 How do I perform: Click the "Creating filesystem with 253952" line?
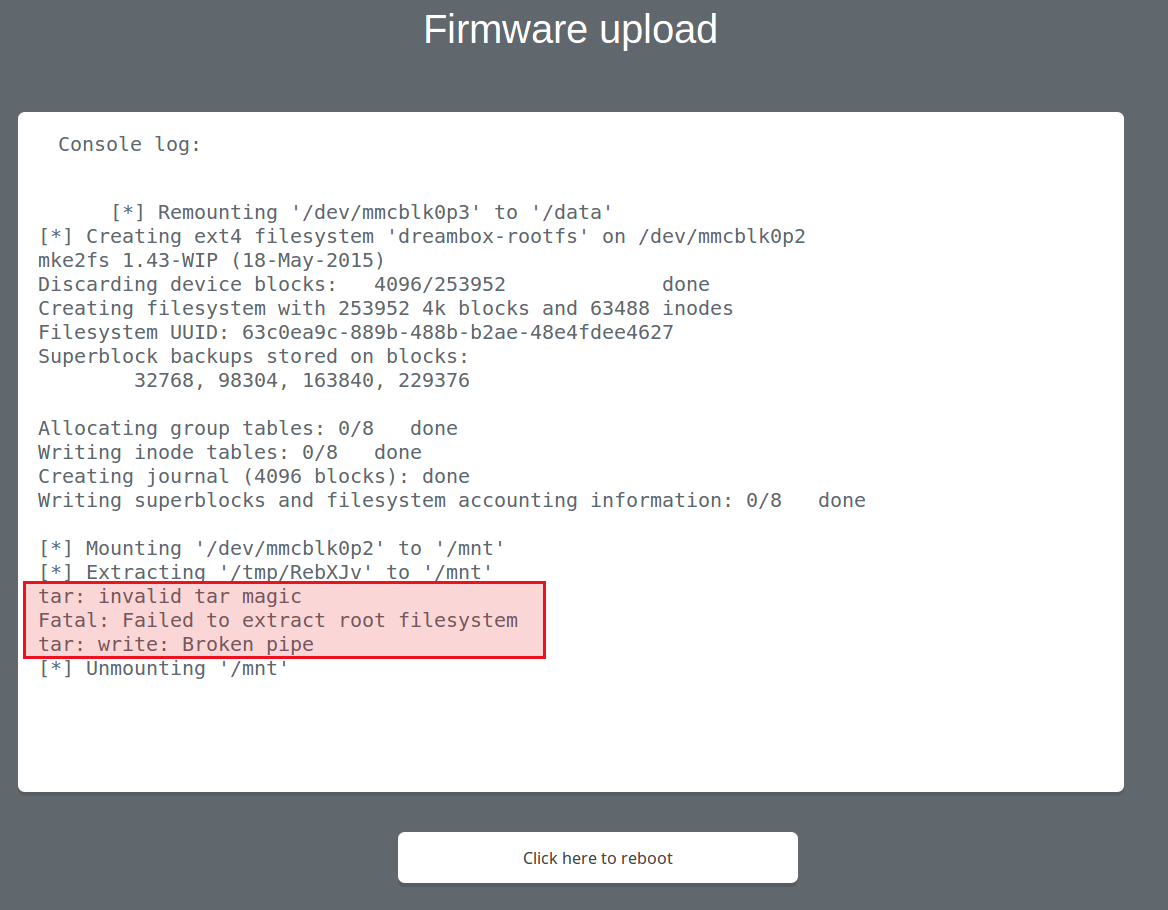click(385, 308)
